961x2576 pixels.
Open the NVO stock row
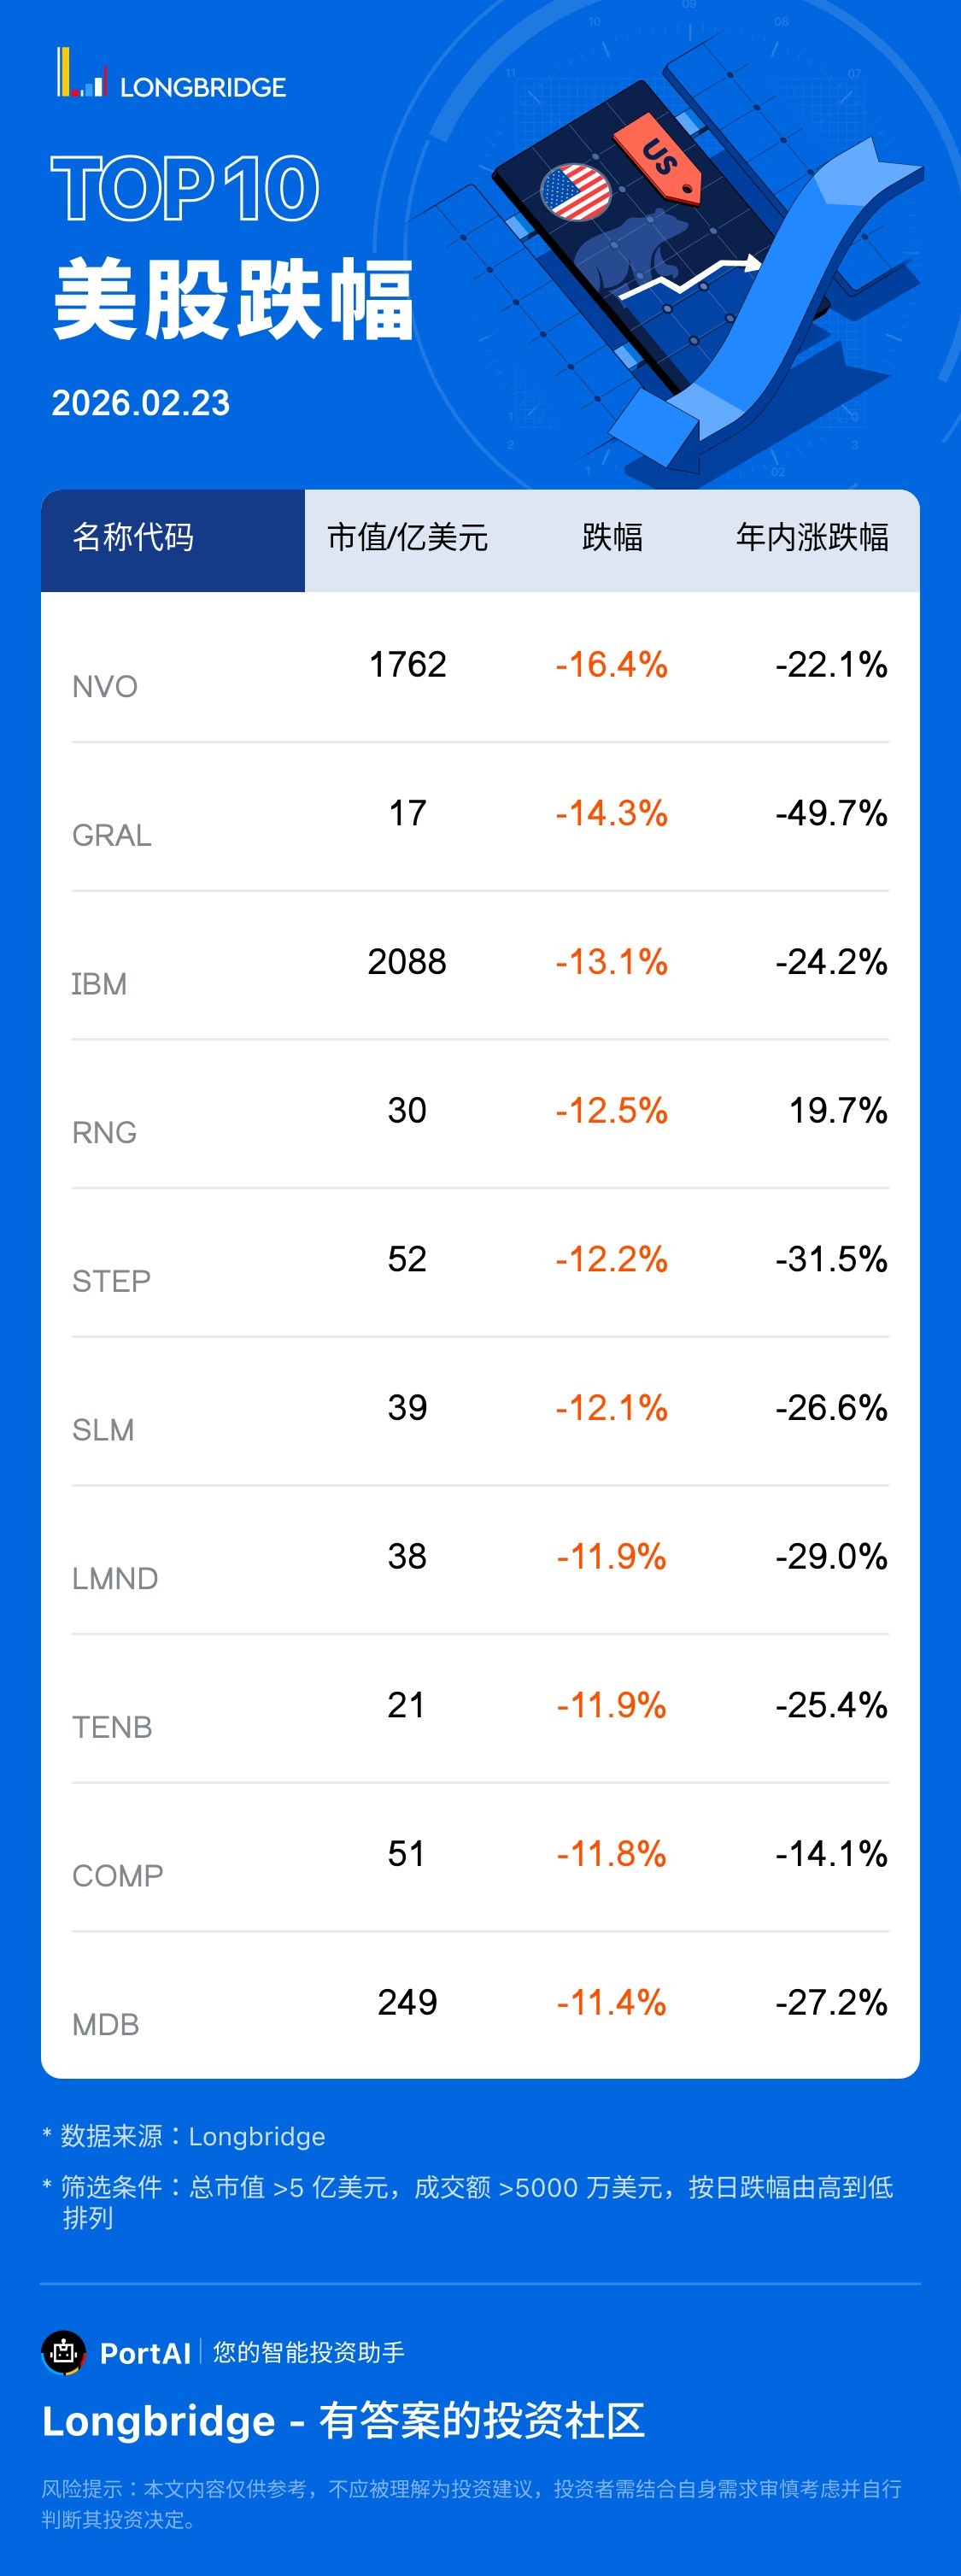[105, 686]
